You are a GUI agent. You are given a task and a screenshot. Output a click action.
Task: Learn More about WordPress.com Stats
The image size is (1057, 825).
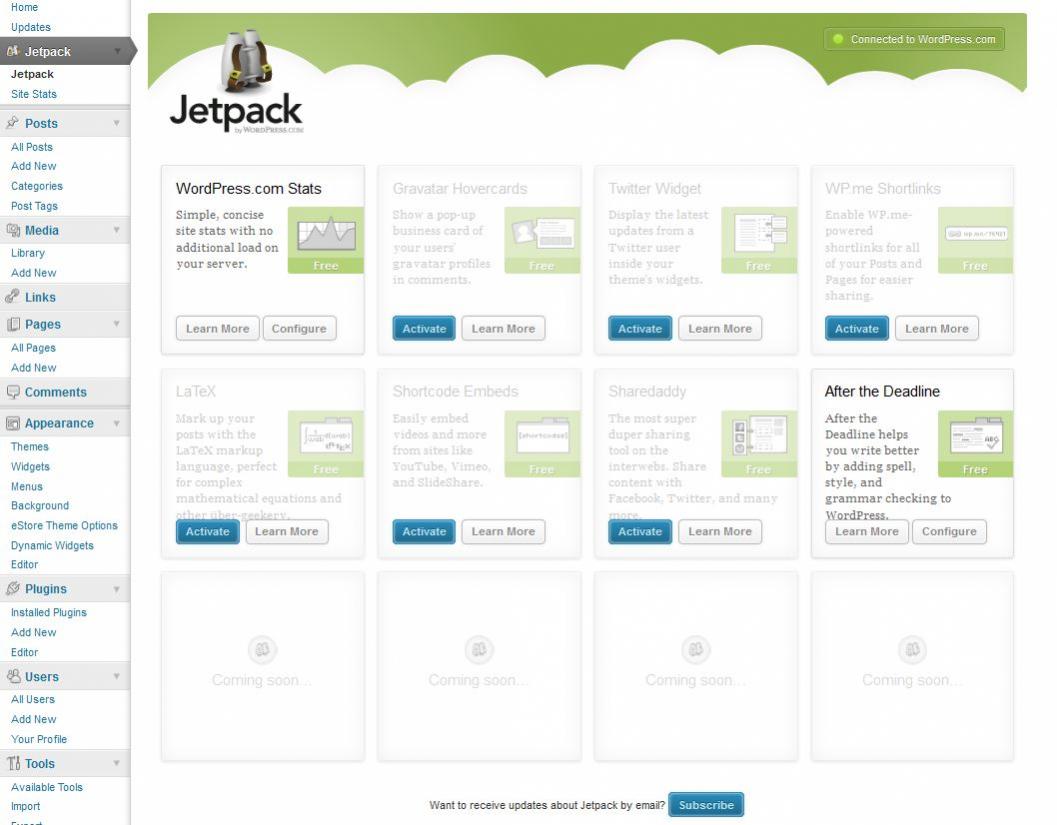pos(218,328)
